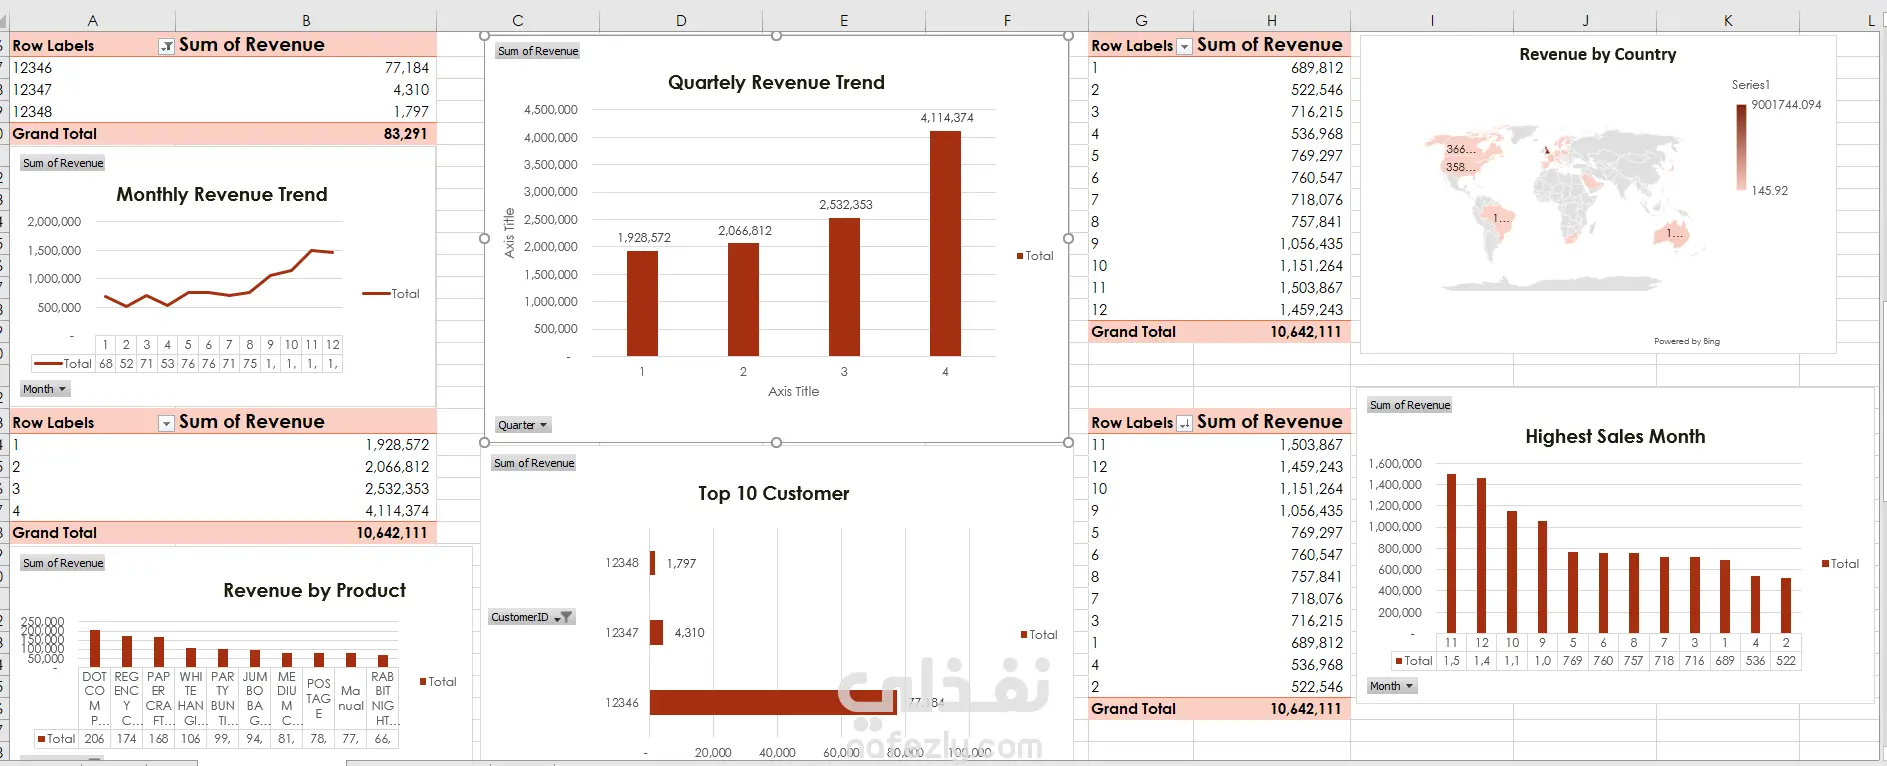The width and height of the screenshot is (1887, 766).
Task: Click the Total legend color swatch on quarterly chart
Action: 1020,256
